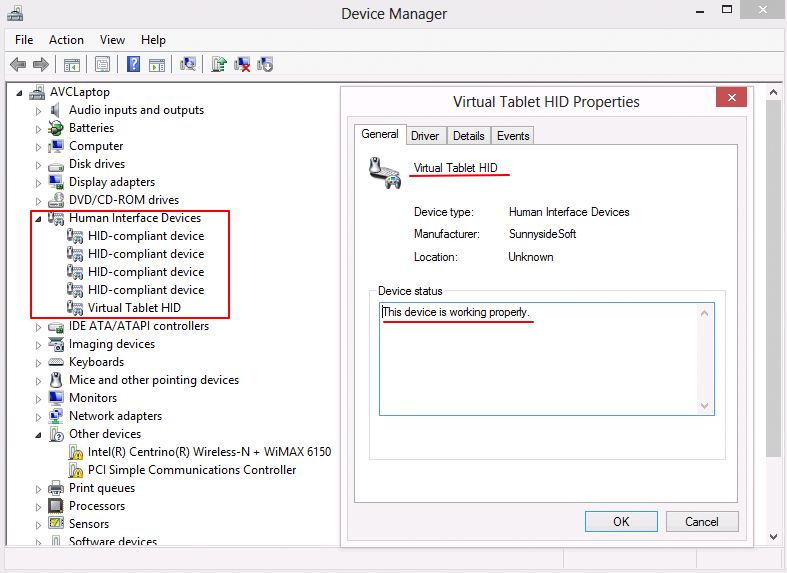The height and width of the screenshot is (573, 787).
Task: Click the Back arrow toolbar icon
Action: 17,65
